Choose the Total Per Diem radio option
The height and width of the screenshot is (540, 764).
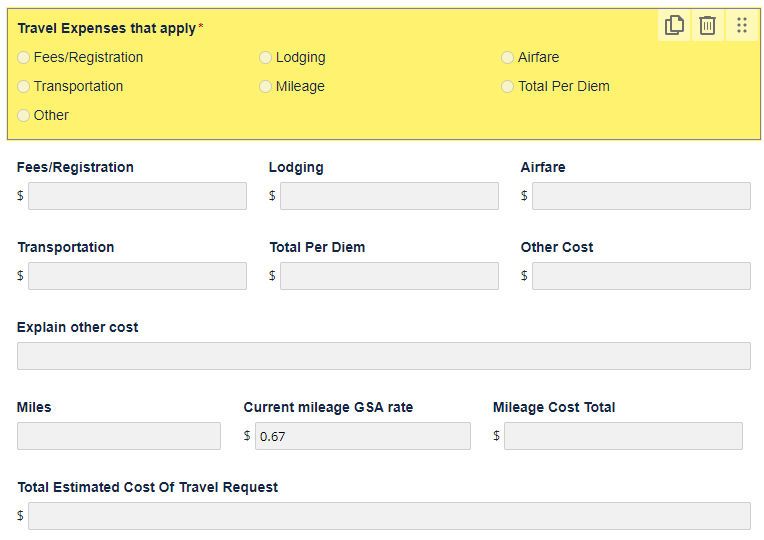click(508, 87)
